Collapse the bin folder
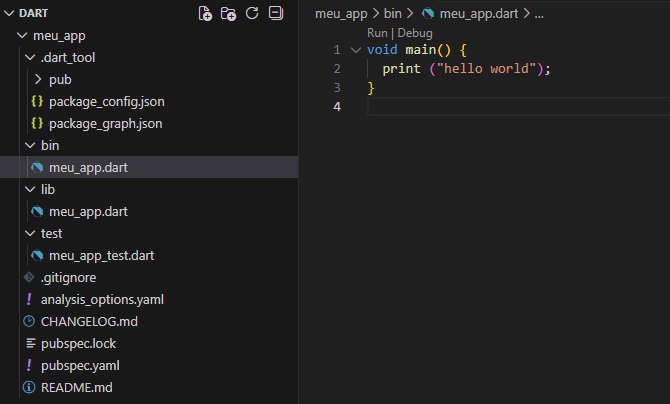Viewport: 670px width, 404px height. (30, 145)
